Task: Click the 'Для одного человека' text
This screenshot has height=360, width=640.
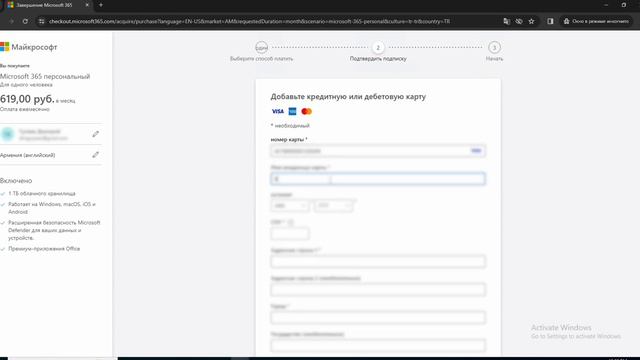Action: pos(26,85)
